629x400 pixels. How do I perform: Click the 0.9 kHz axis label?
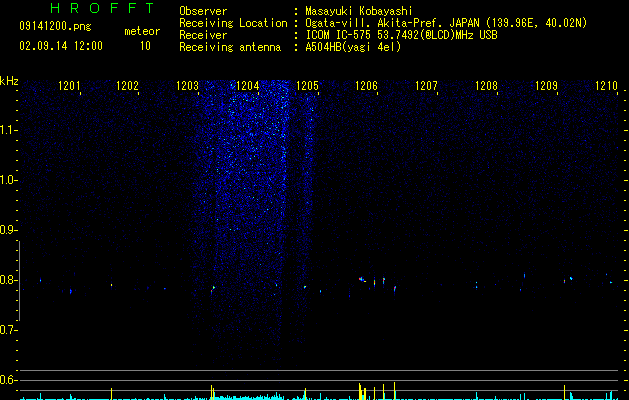[8, 230]
